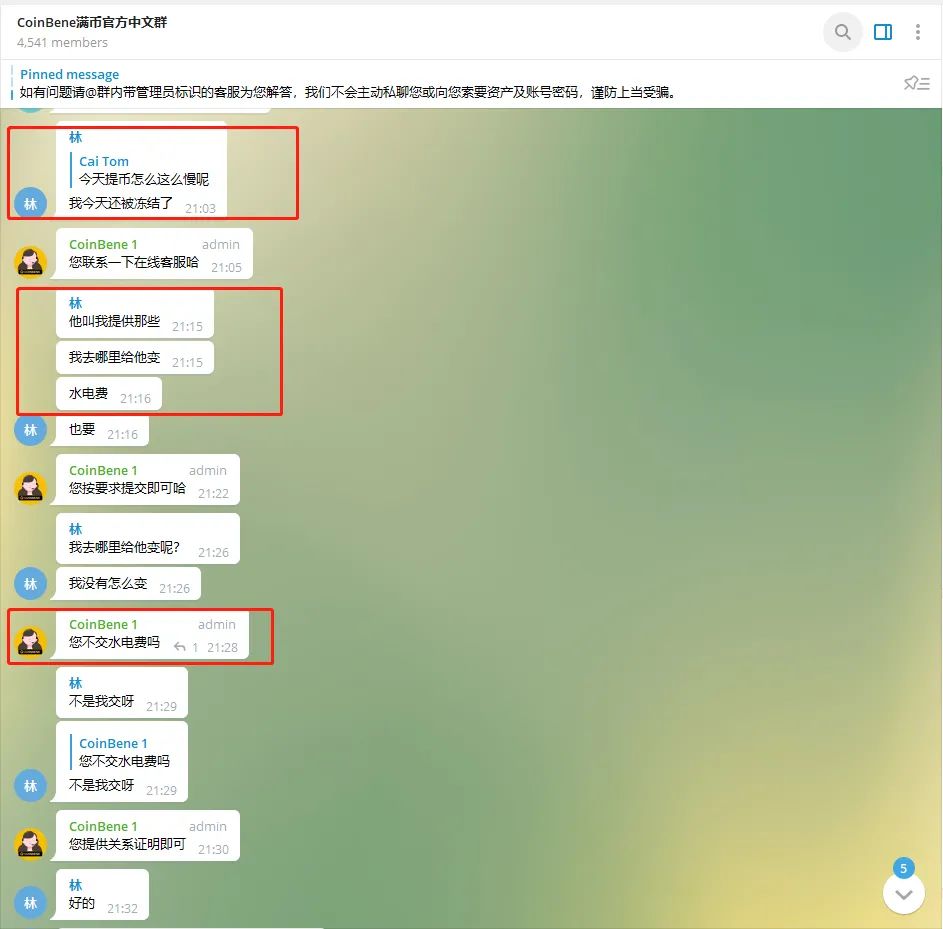View replies via the reply arrow on 21:28 message
This screenshot has width=943, height=929.
(x=179, y=648)
